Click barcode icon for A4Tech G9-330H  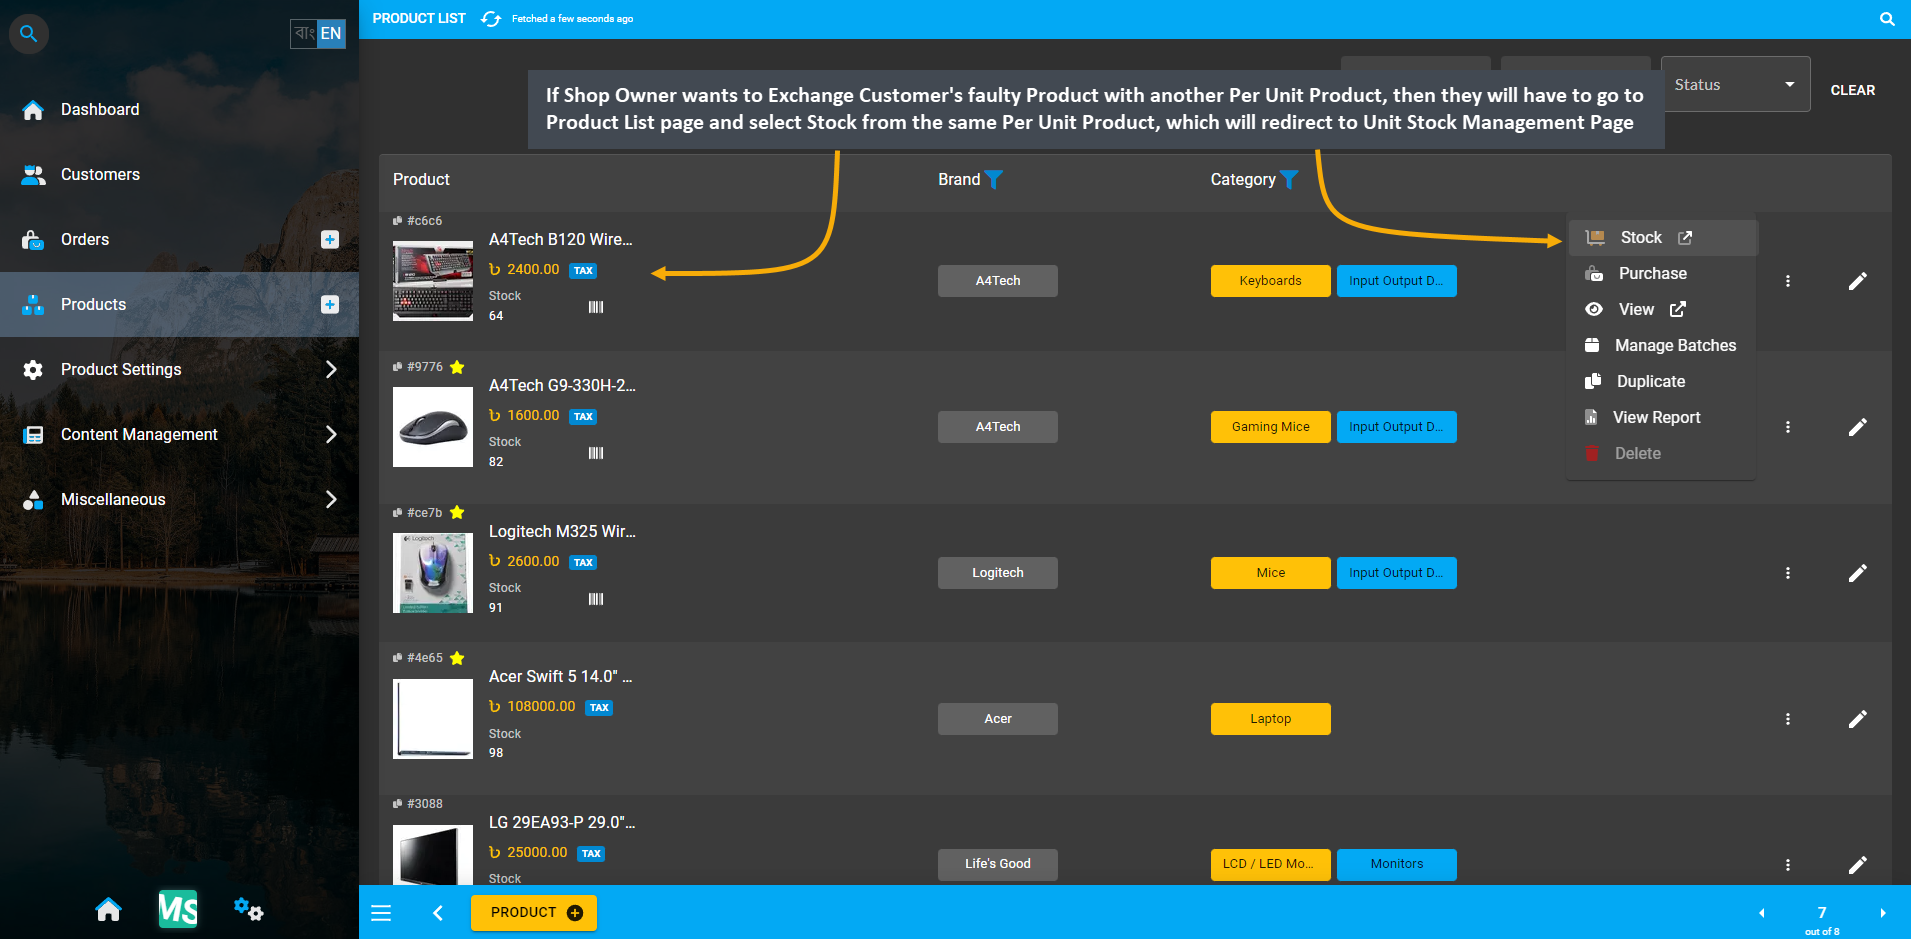(596, 453)
